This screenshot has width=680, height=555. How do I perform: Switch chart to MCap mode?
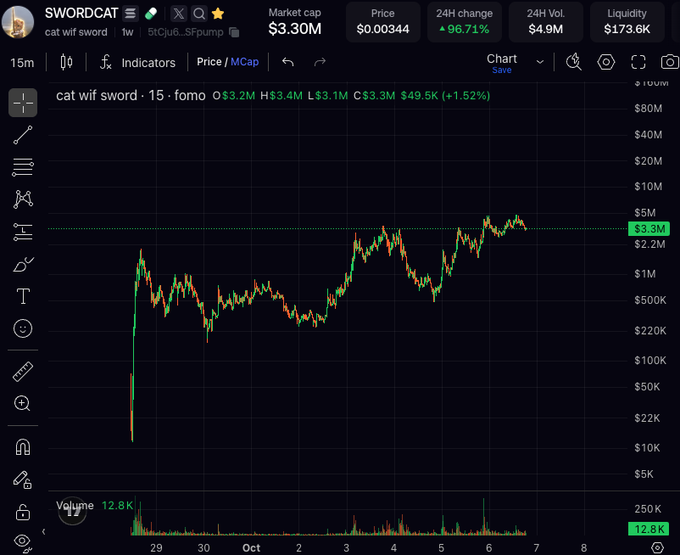click(x=245, y=62)
